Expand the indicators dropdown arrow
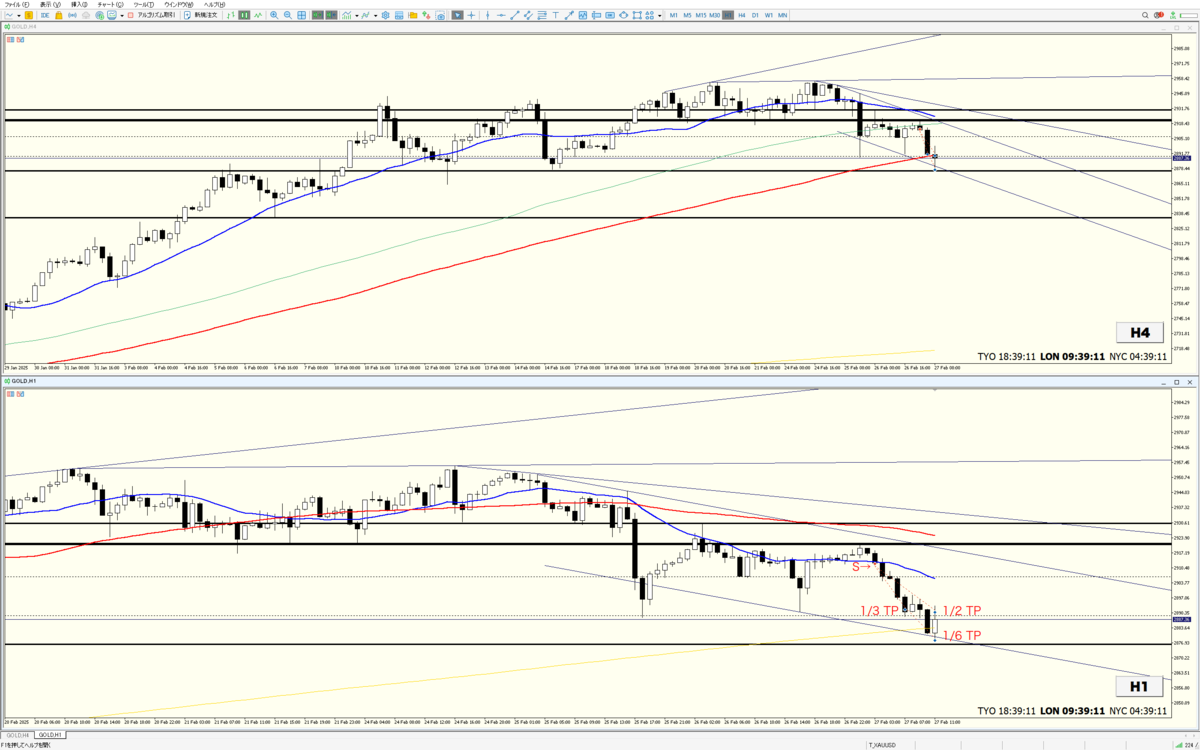Screen dimensions: 1200x750 (357, 15)
